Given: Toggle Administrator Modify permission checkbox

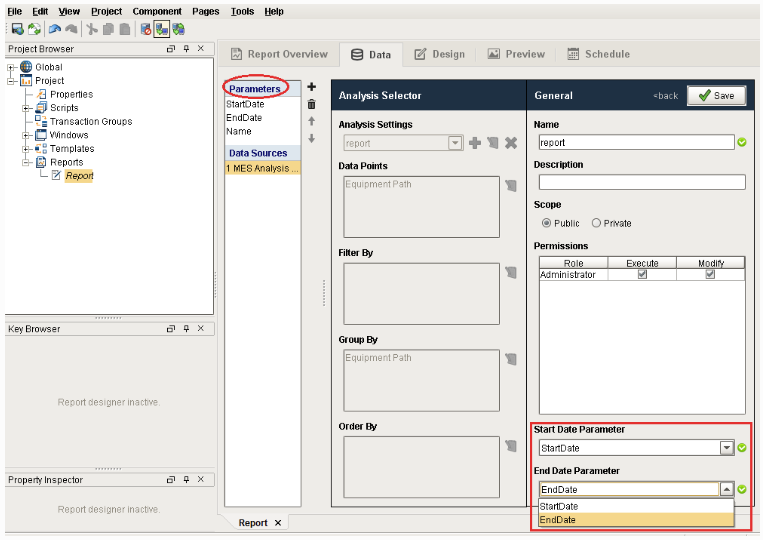Looking at the screenshot, I should 710,275.
